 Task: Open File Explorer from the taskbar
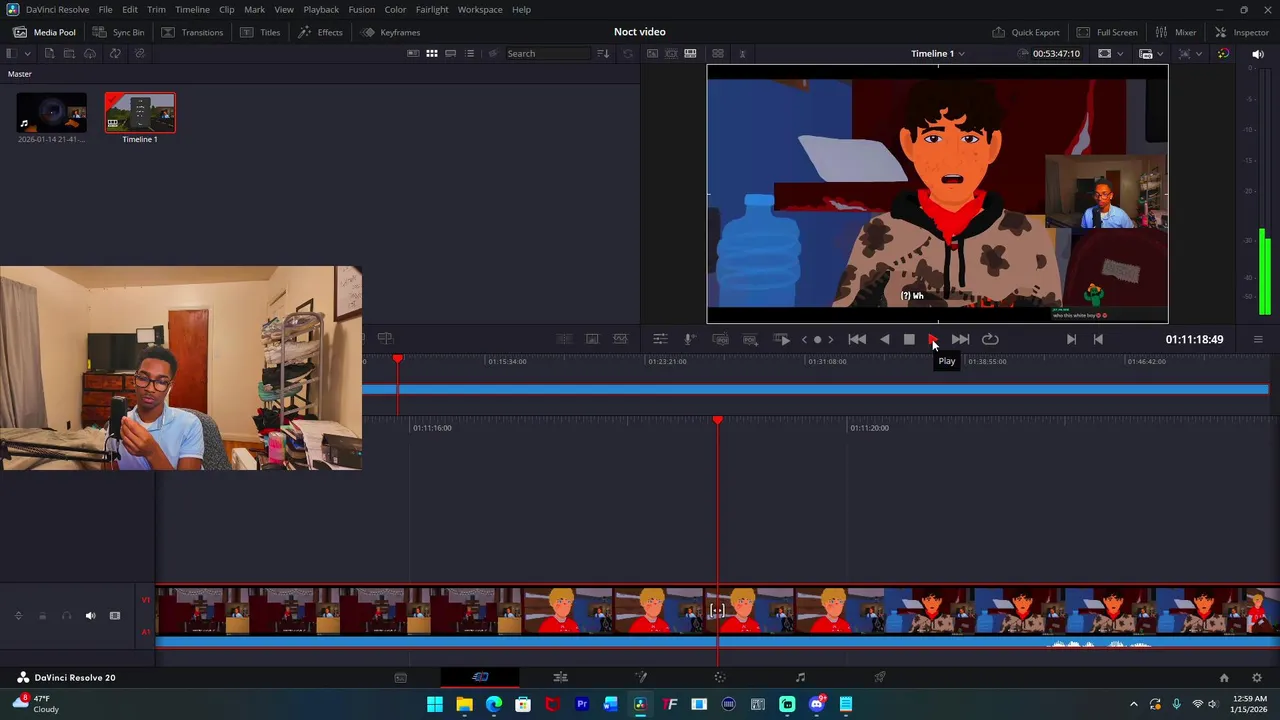[x=464, y=704]
